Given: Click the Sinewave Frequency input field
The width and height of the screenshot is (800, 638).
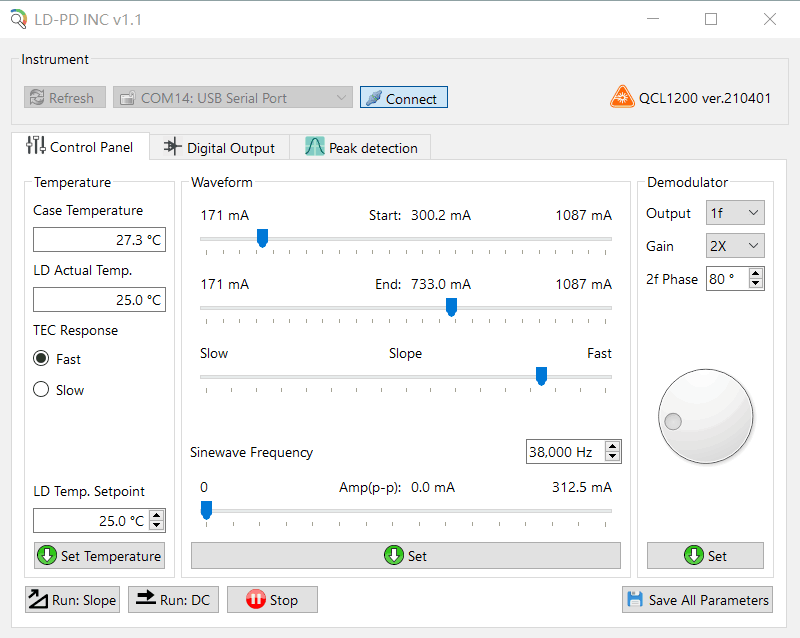Looking at the screenshot, I should [x=564, y=452].
